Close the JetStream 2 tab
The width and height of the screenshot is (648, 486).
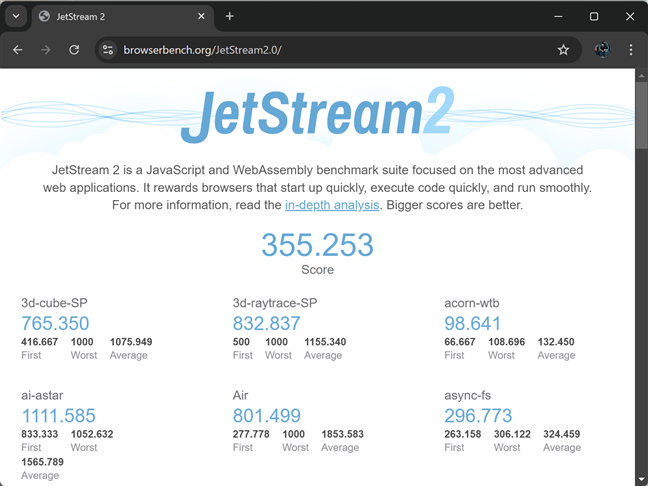tap(201, 16)
